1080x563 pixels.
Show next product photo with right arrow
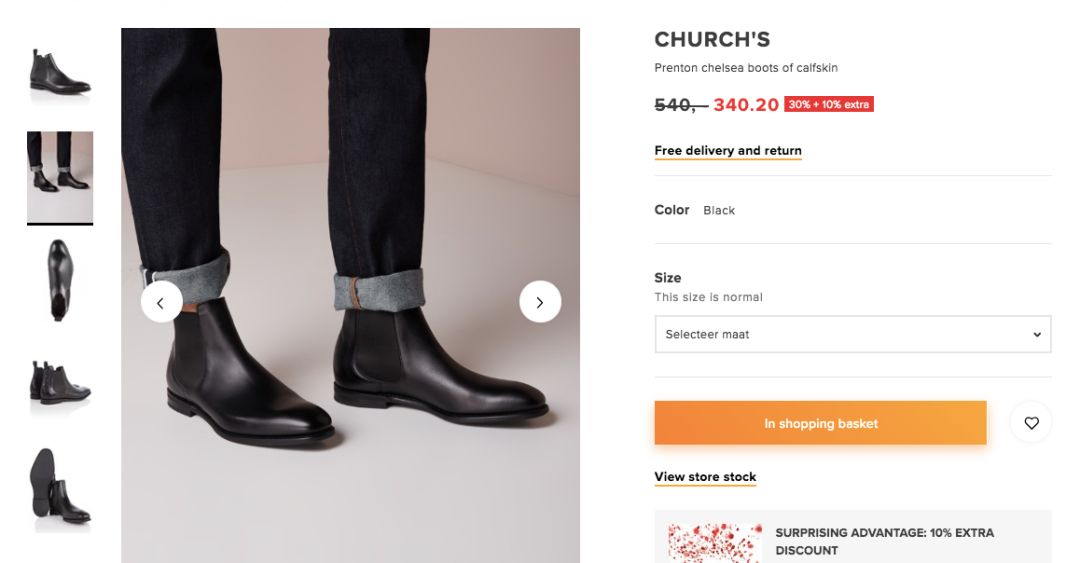pos(540,302)
